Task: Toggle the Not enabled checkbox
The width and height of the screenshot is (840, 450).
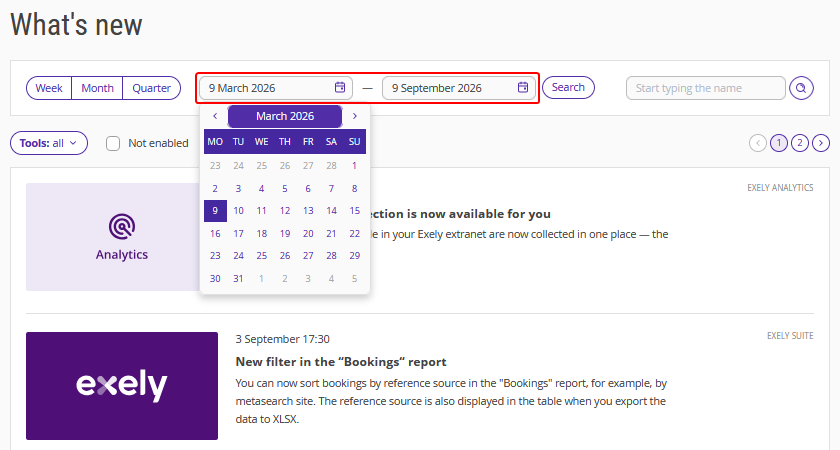Action: [x=112, y=143]
